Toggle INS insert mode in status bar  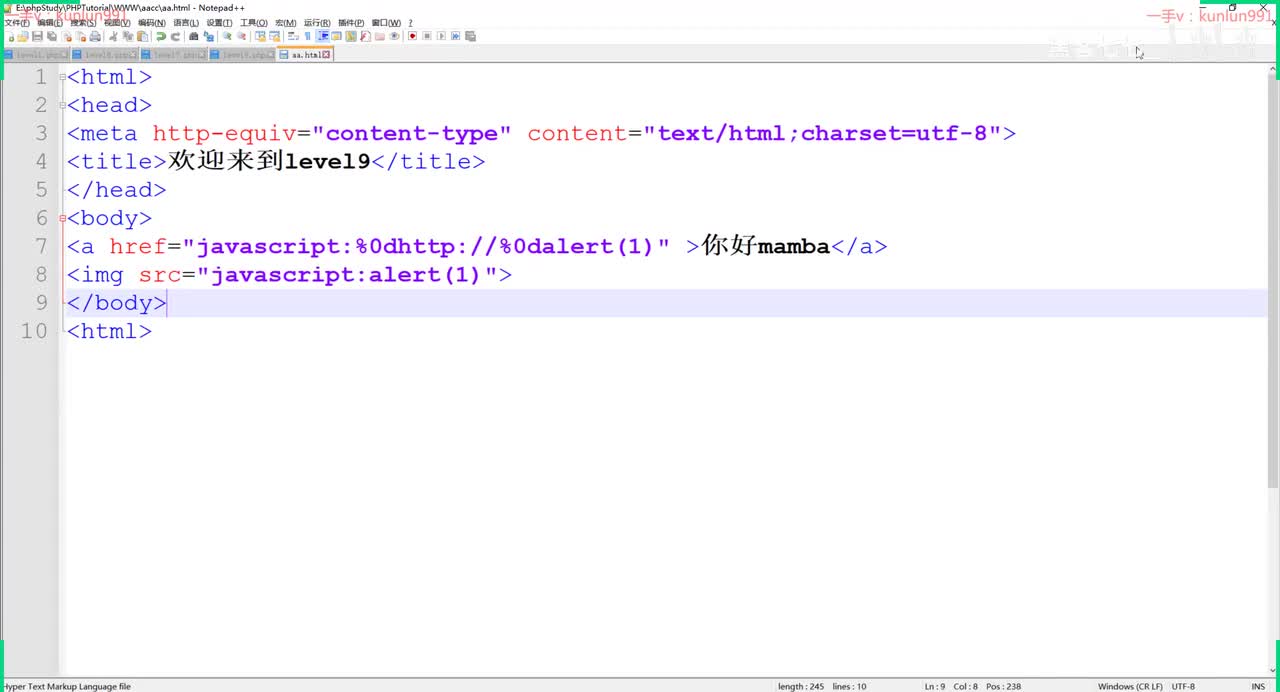(x=1258, y=686)
